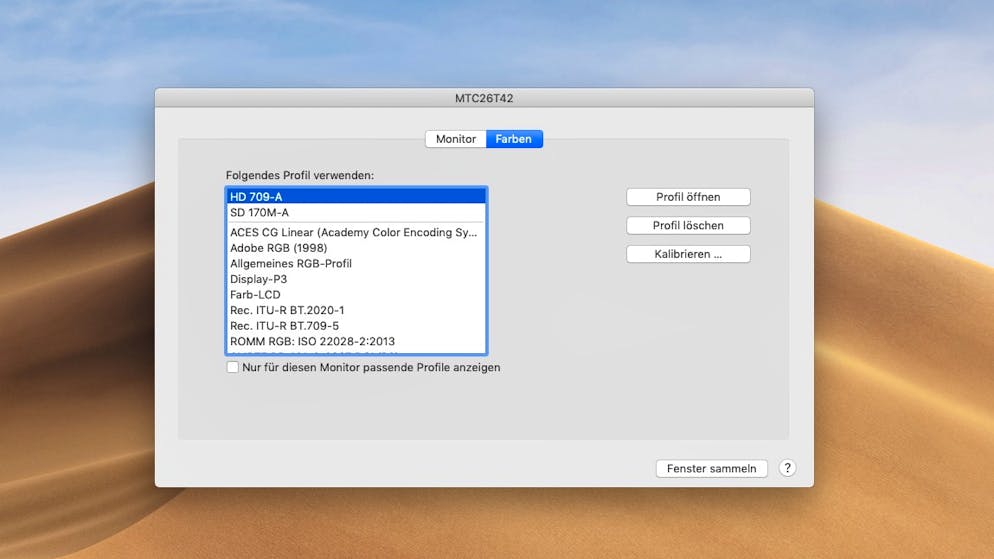
Task: Pick the Adobe RGB (1998) profile
Action: click(x=356, y=248)
